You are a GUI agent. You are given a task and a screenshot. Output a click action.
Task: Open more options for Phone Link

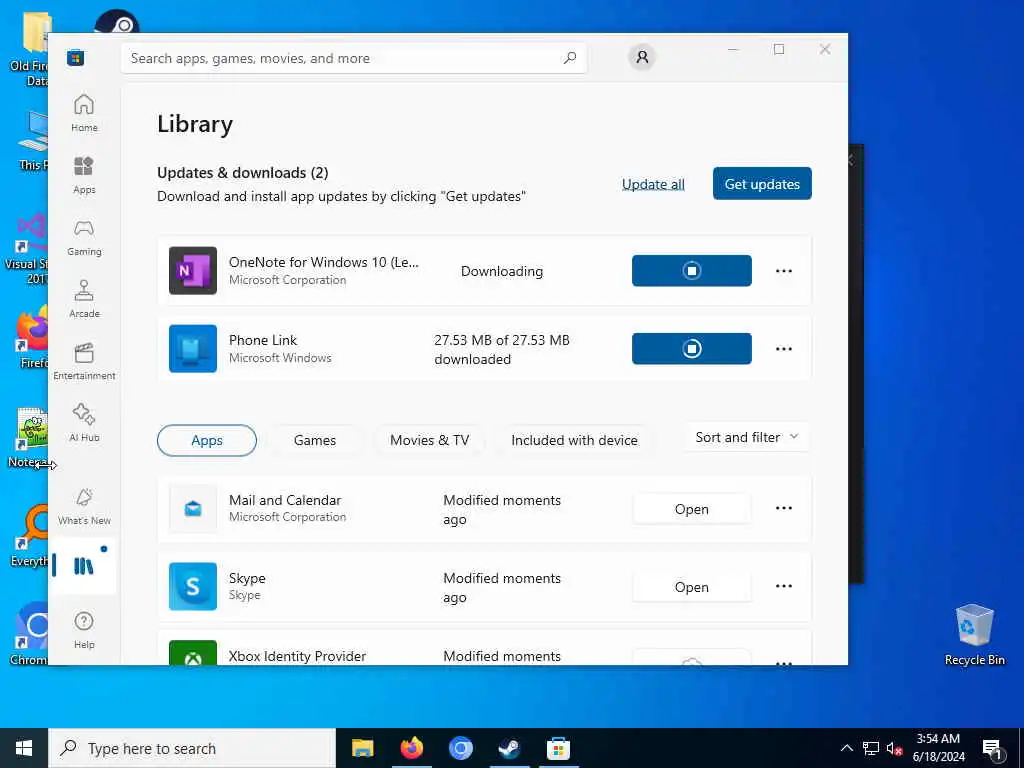pos(784,349)
